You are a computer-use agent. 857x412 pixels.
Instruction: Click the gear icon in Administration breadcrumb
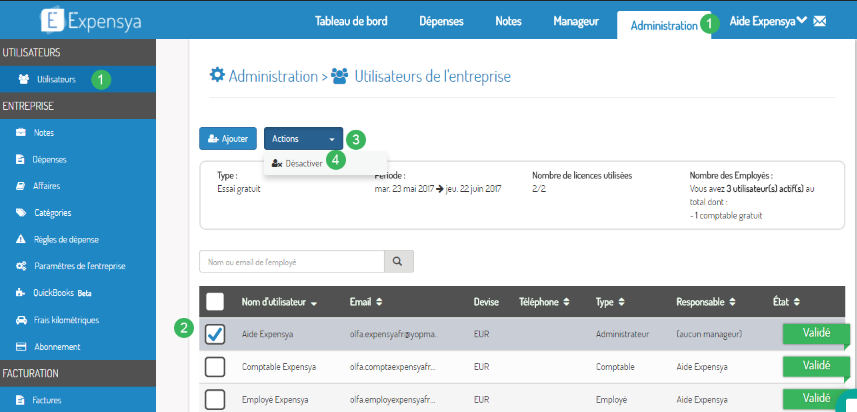pos(217,75)
